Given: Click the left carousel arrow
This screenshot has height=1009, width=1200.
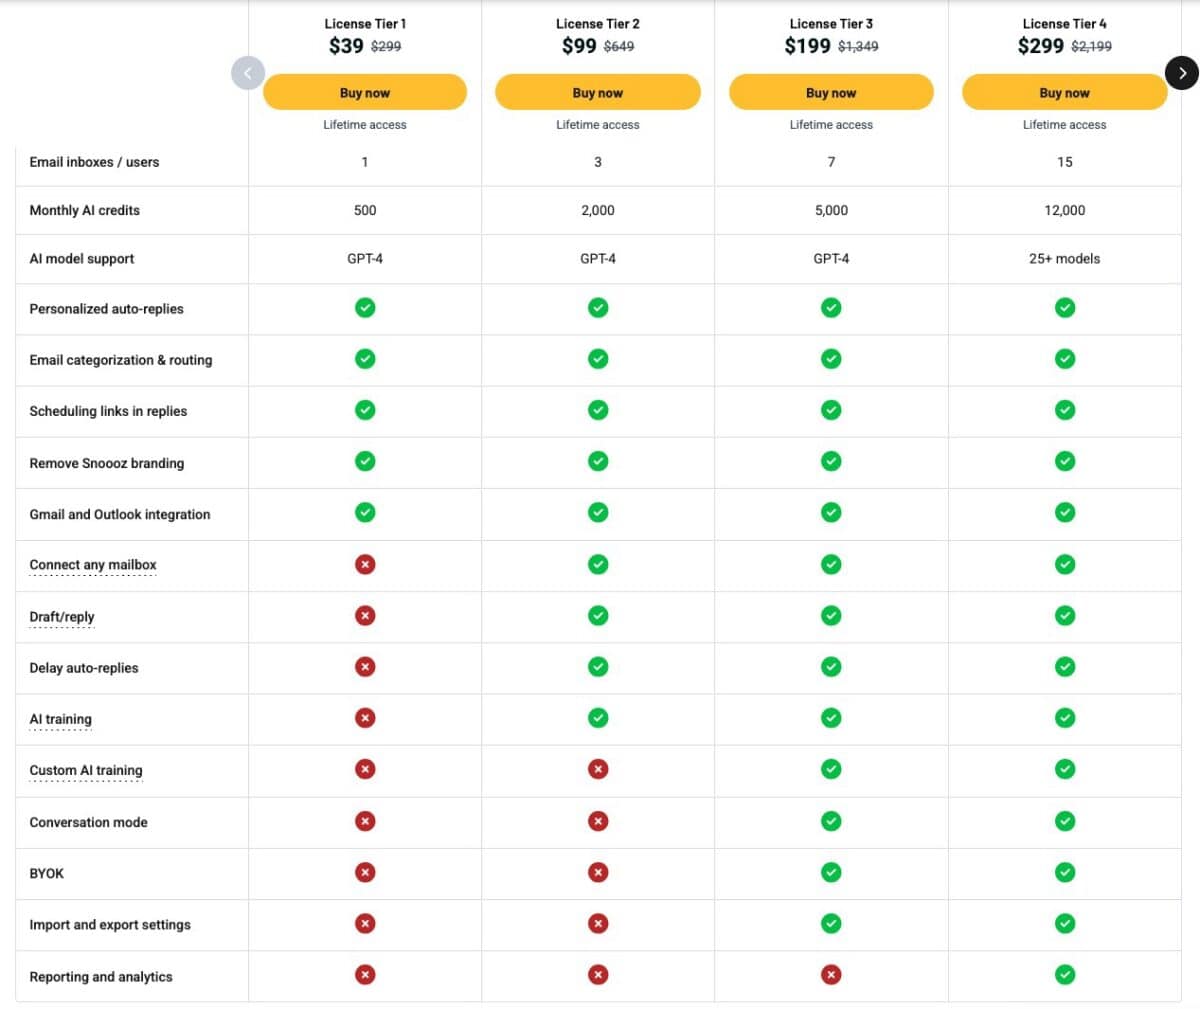Looking at the screenshot, I should click(x=247, y=73).
